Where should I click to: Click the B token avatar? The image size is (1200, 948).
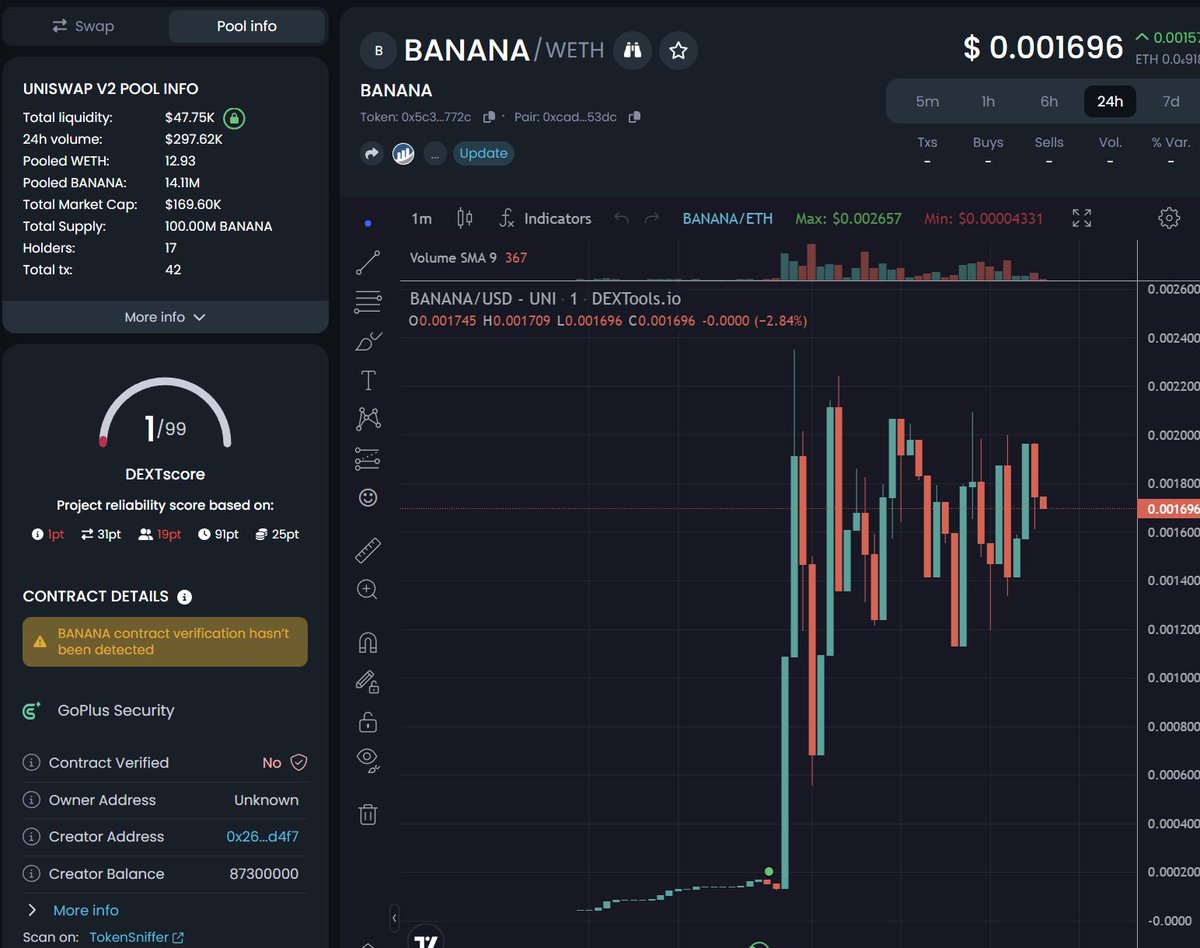click(378, 50)
